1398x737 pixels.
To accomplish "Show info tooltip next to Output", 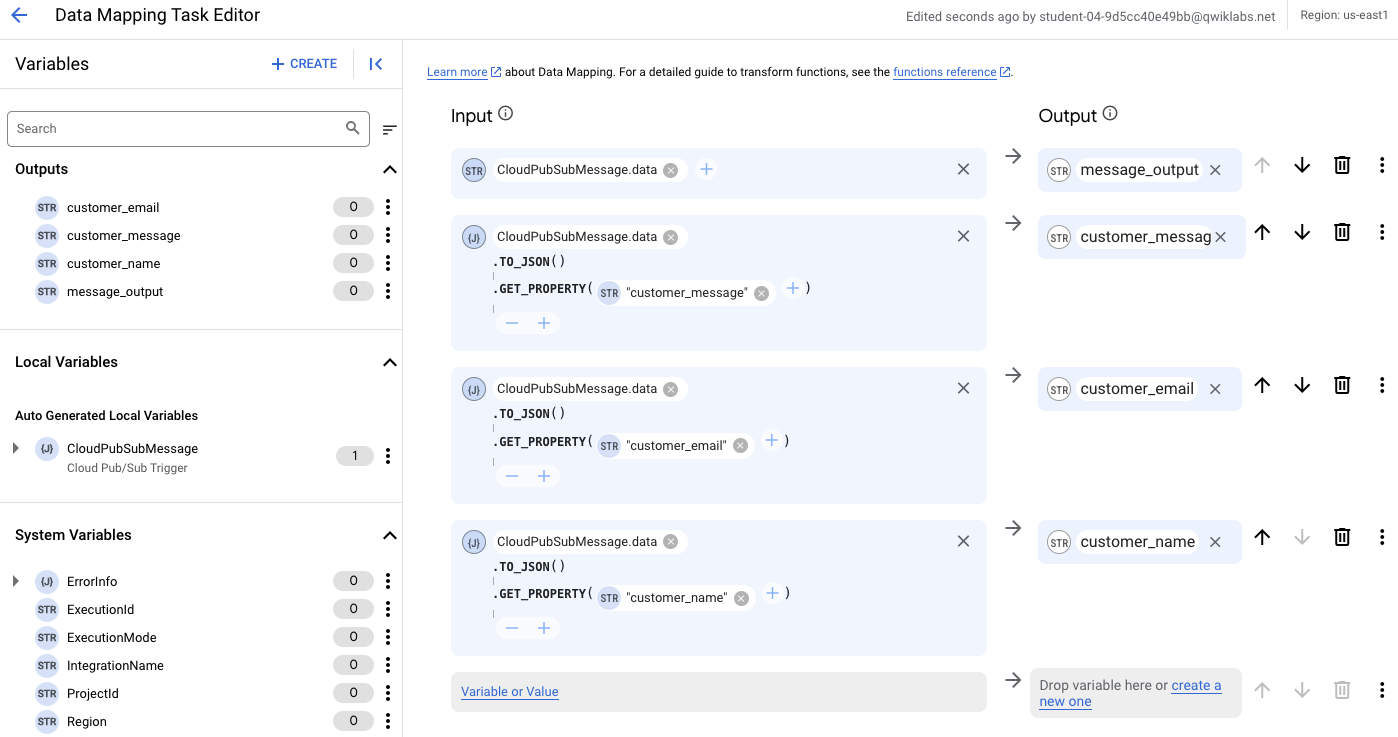I will (1110, 114).
